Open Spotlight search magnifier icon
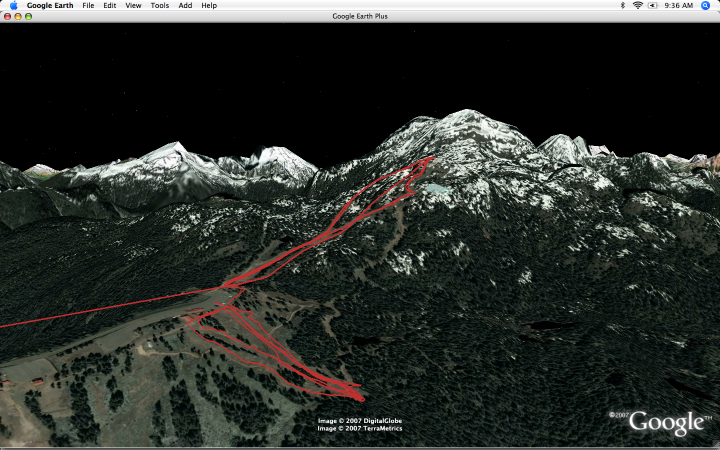 [x=705, y=6]
